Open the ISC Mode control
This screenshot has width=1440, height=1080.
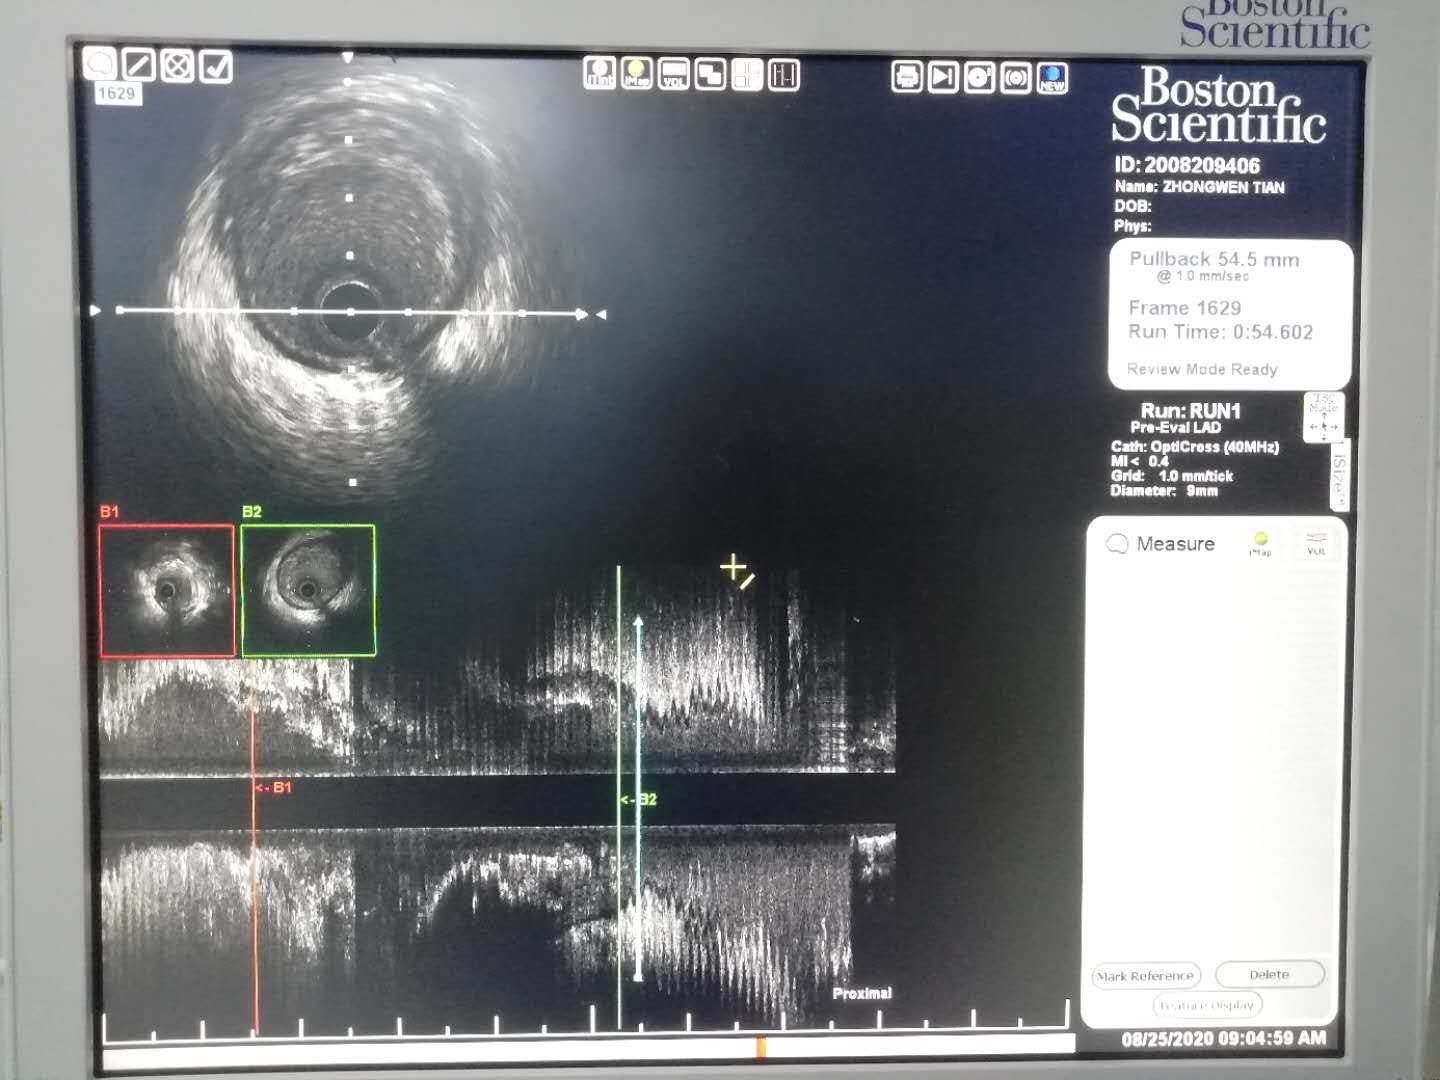(1323, 417)
